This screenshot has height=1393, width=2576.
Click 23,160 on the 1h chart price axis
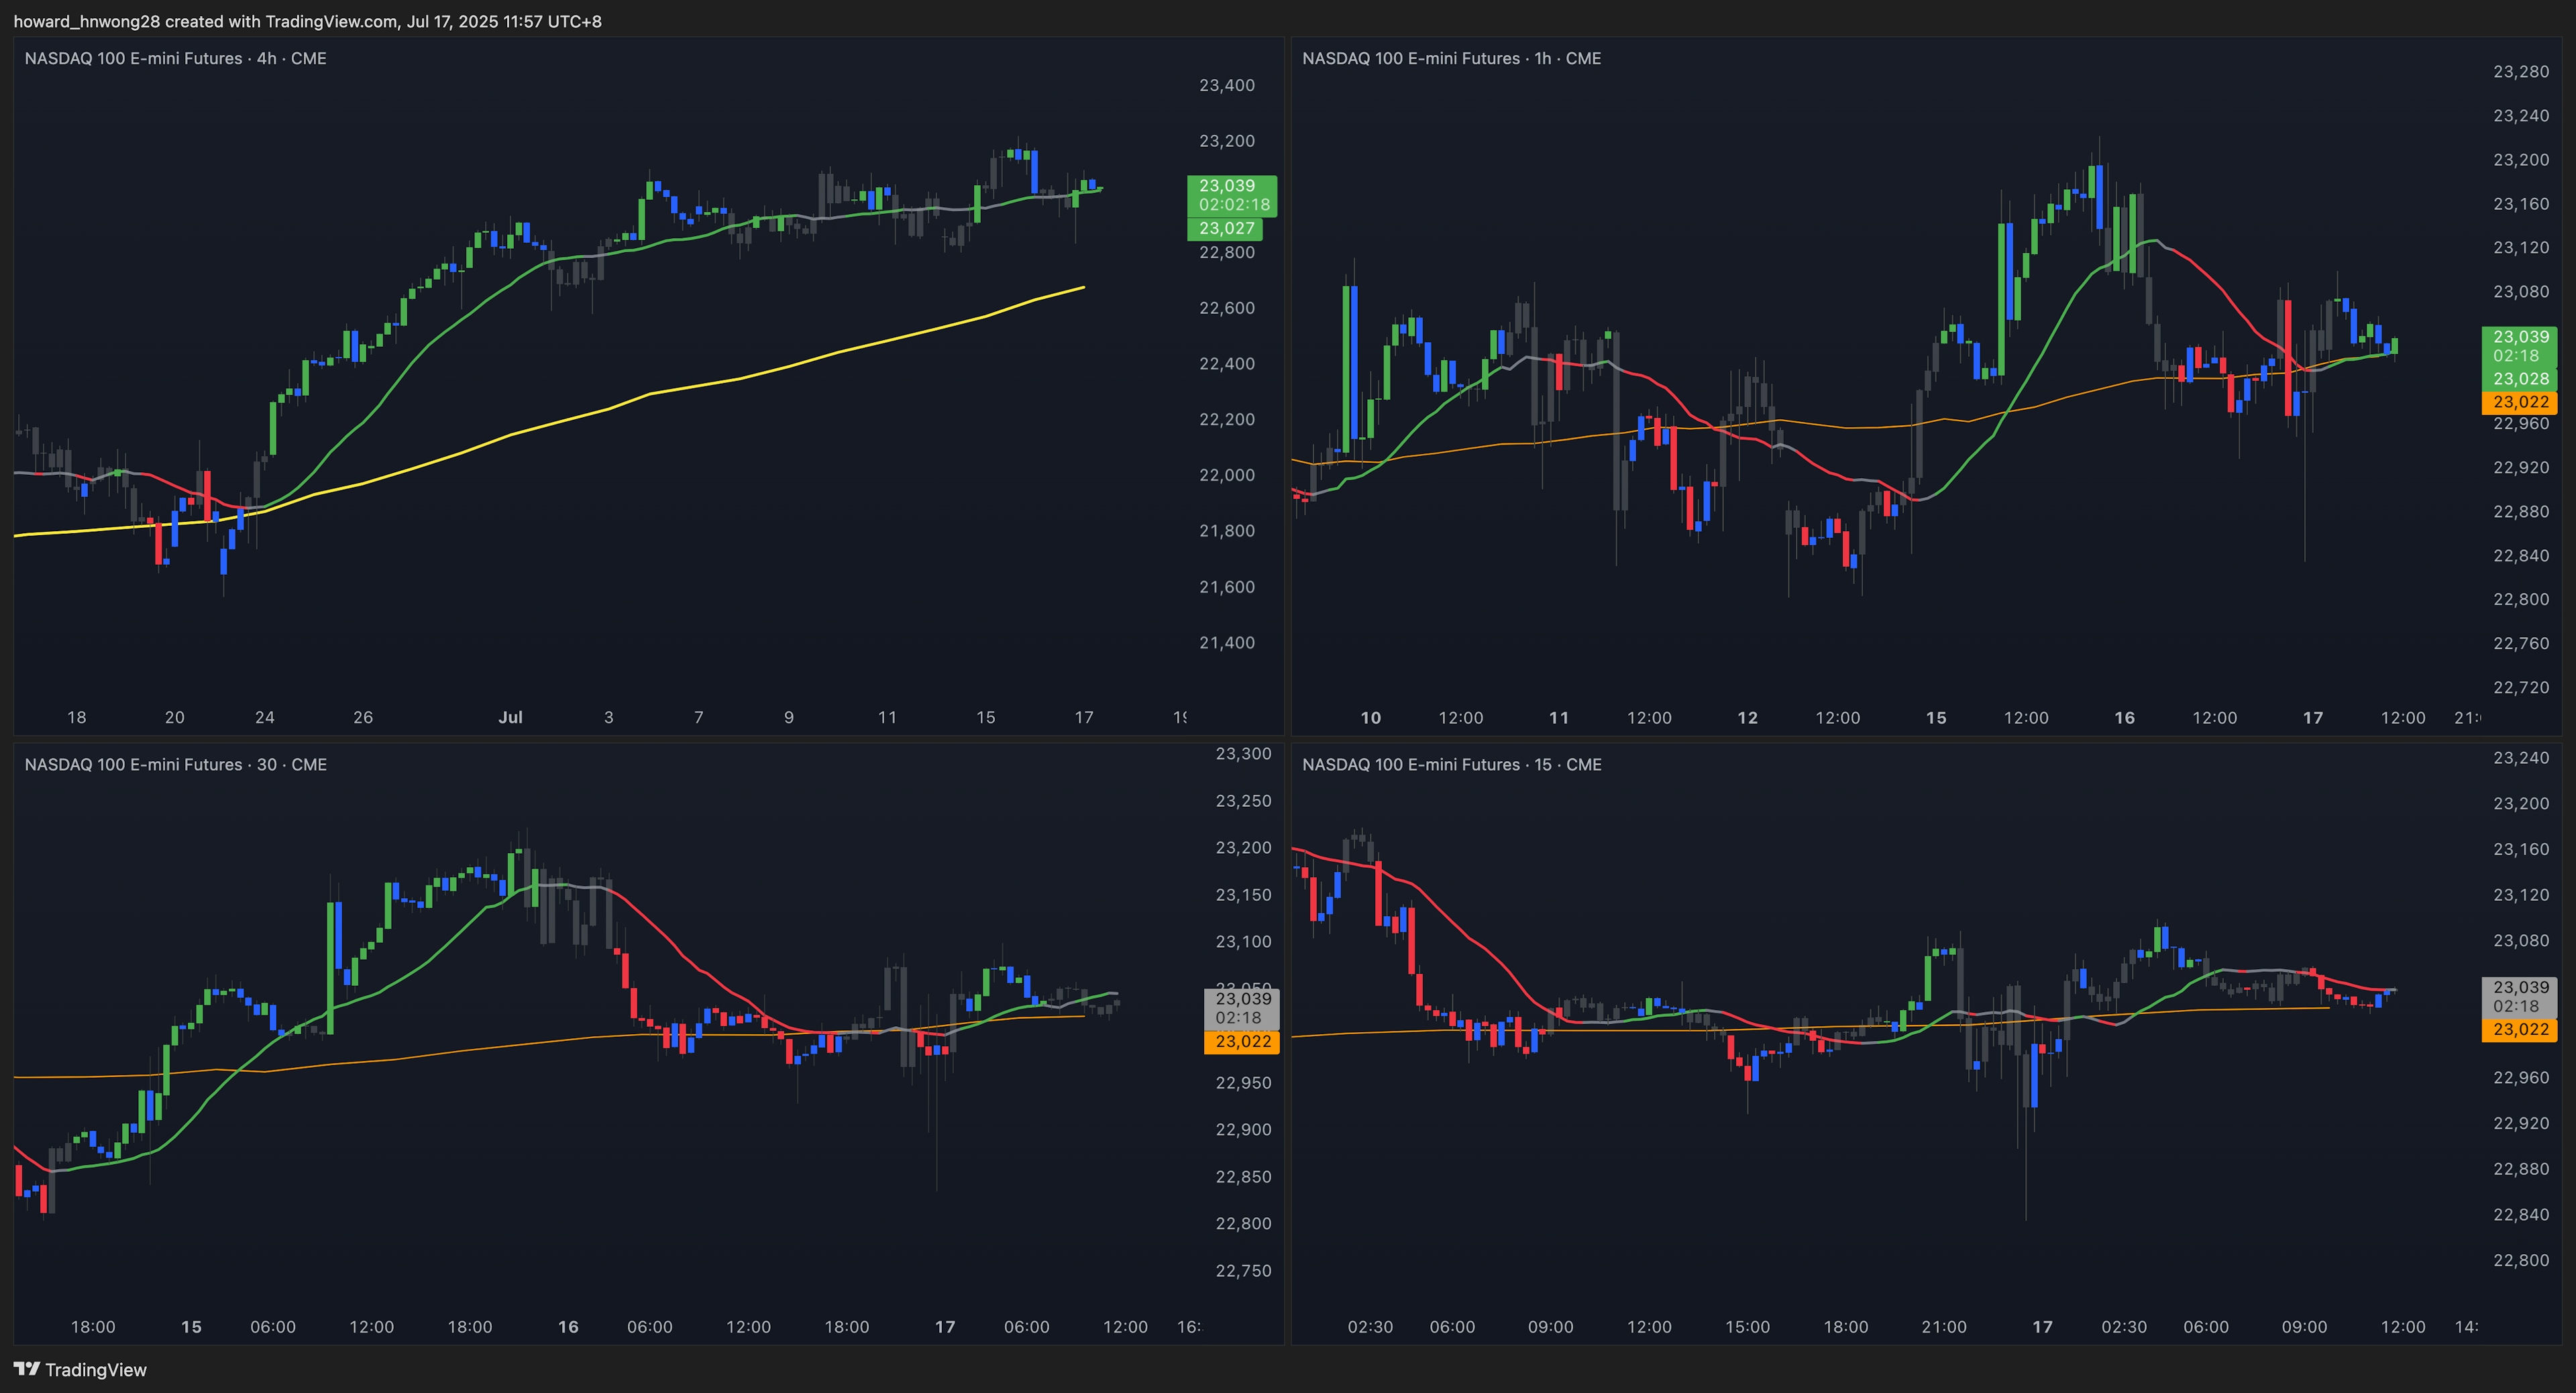tap(2521, 204)
